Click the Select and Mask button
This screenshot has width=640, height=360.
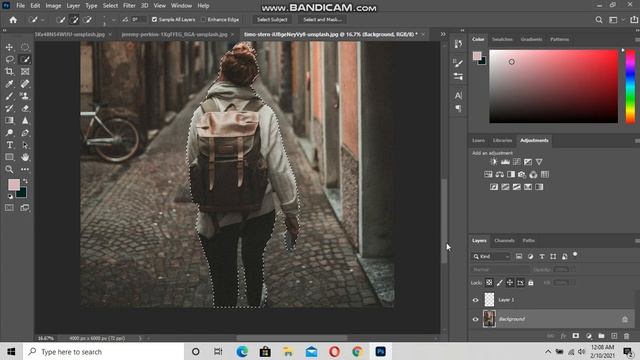pyautogui.click(x=322, y=20)
